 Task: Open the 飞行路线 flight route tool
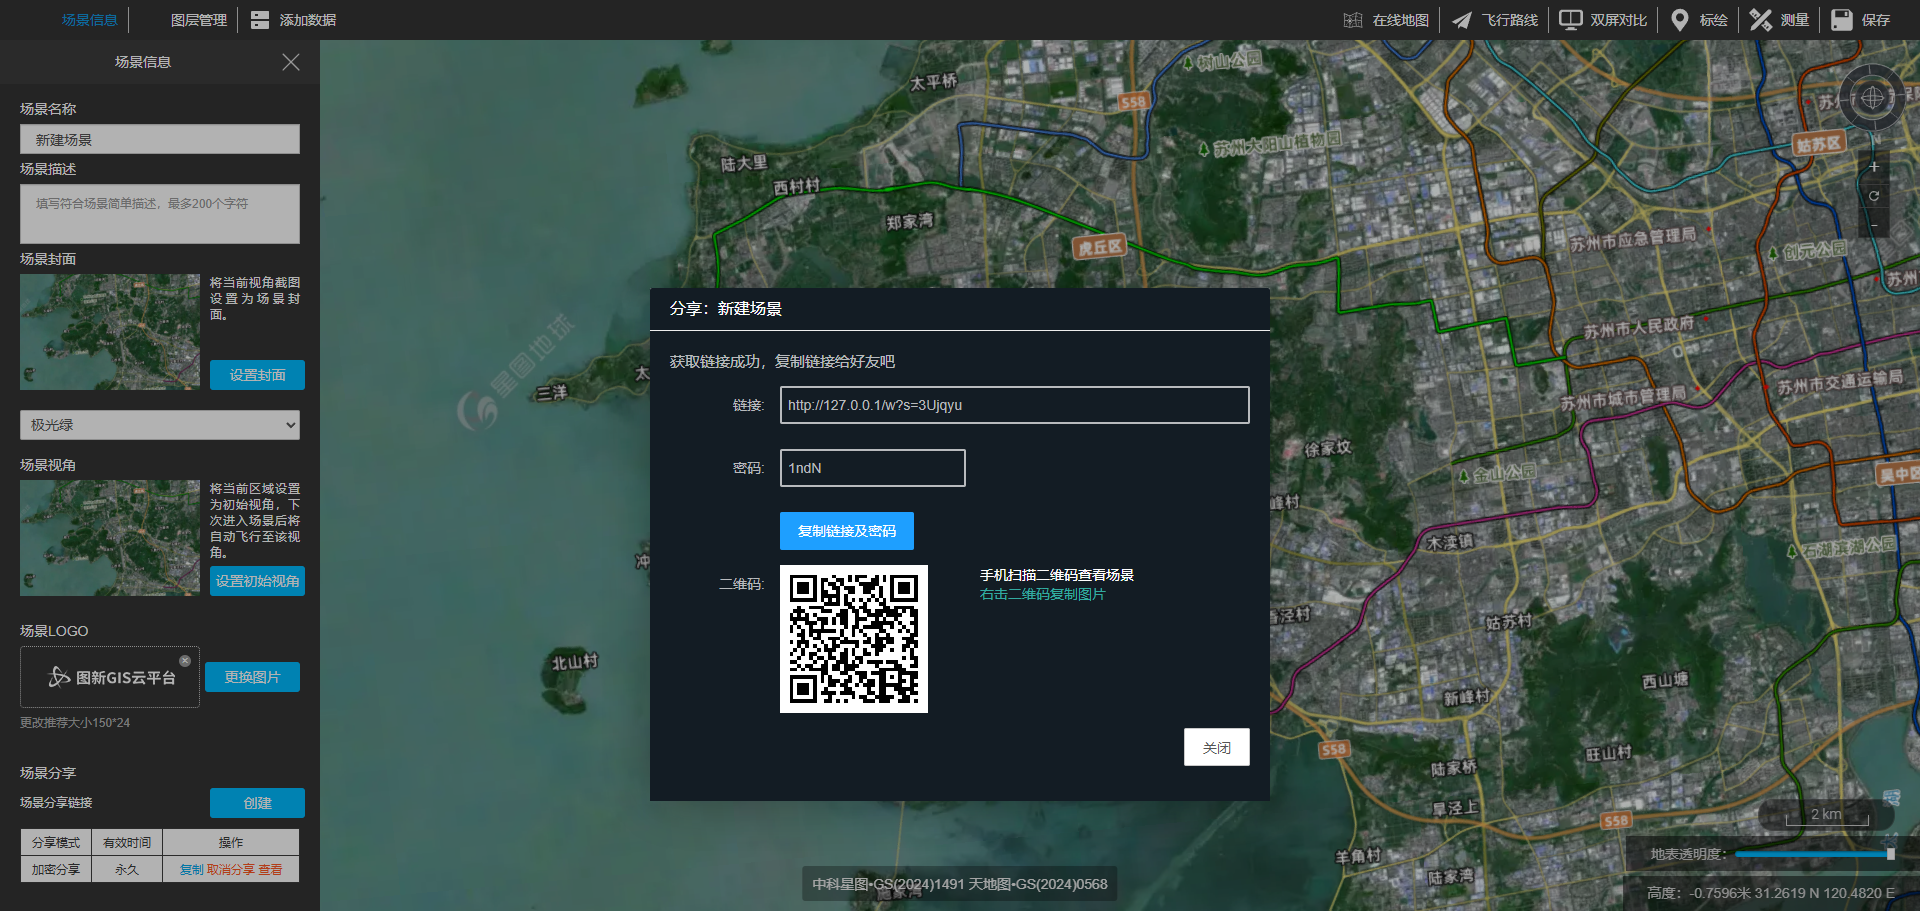tap(1495, 20)
